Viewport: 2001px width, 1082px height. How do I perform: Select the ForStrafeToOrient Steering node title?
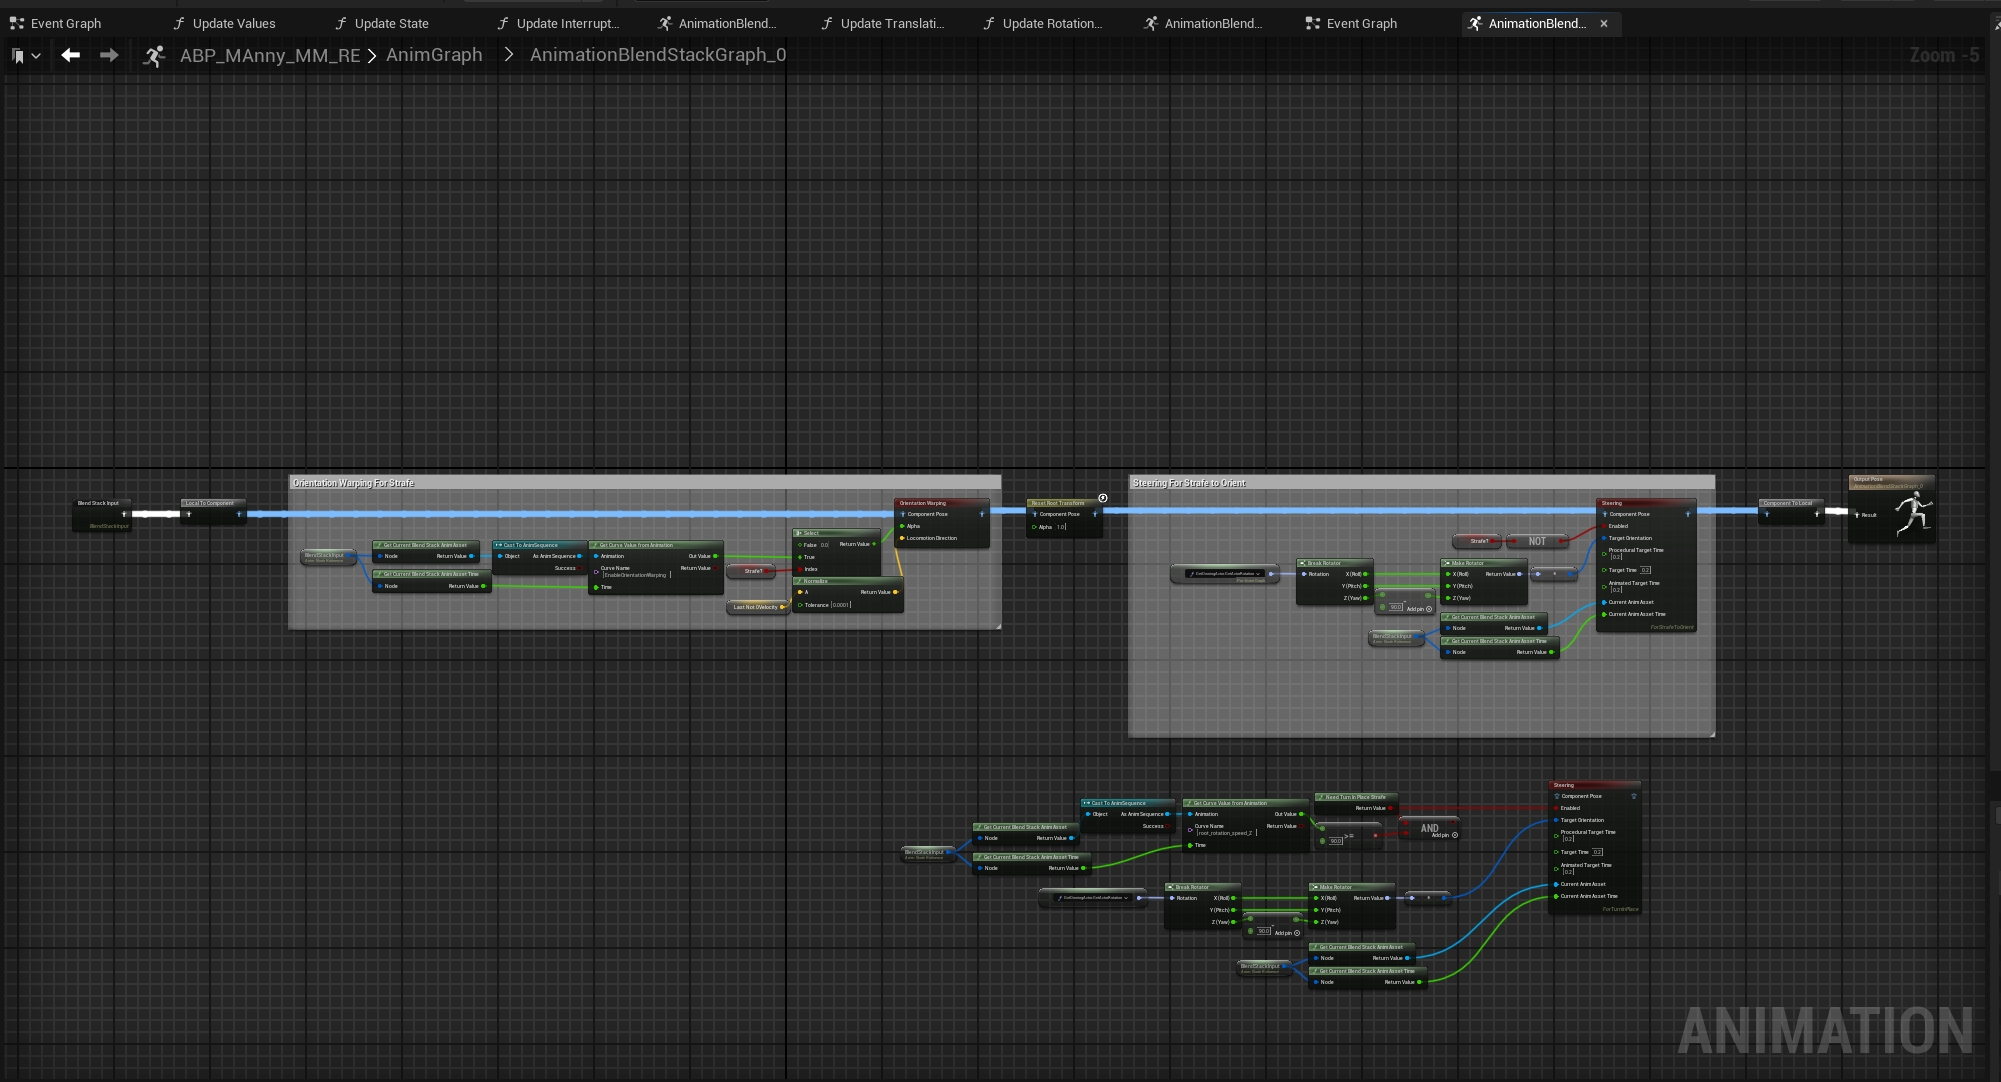click(x=1645, y=503)
